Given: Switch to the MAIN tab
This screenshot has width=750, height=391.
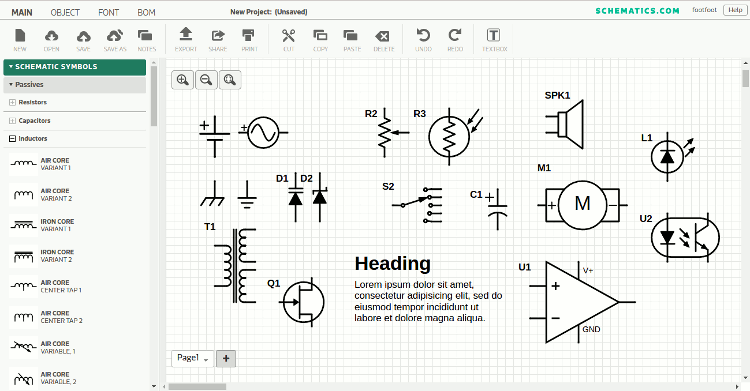Looking at the screenshot, I should [22, 12].
